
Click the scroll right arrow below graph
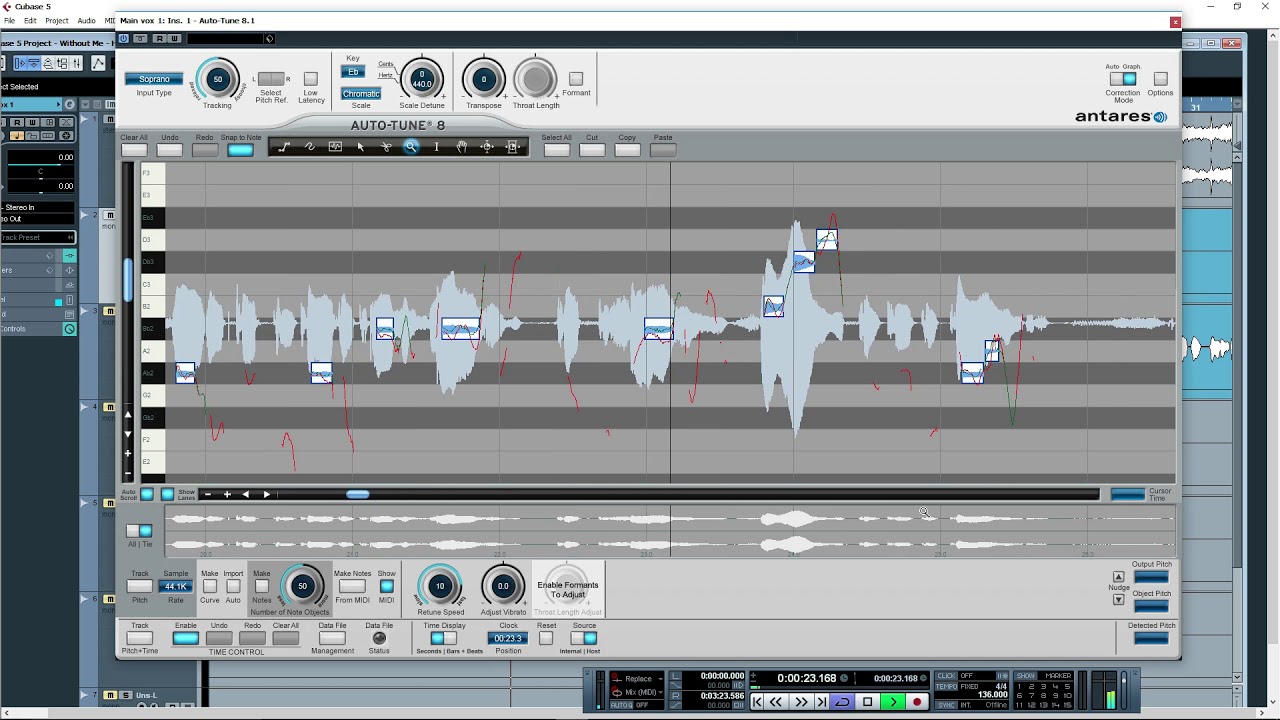(266, 494)
